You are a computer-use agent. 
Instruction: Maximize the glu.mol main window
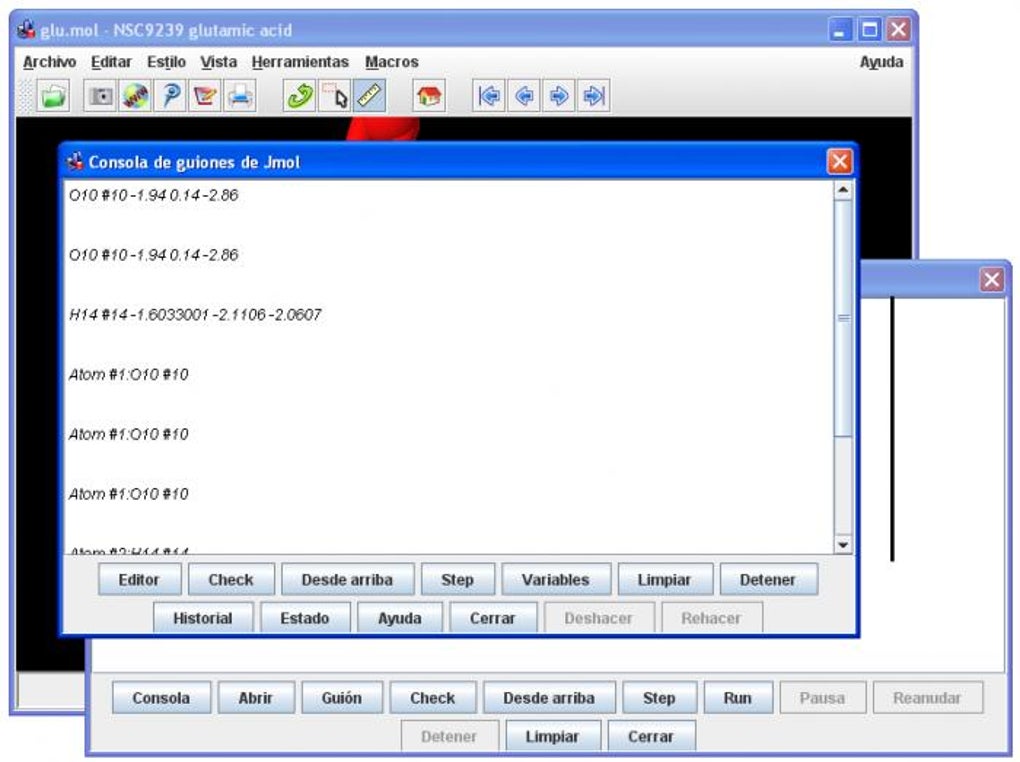[x=870, y=29]
